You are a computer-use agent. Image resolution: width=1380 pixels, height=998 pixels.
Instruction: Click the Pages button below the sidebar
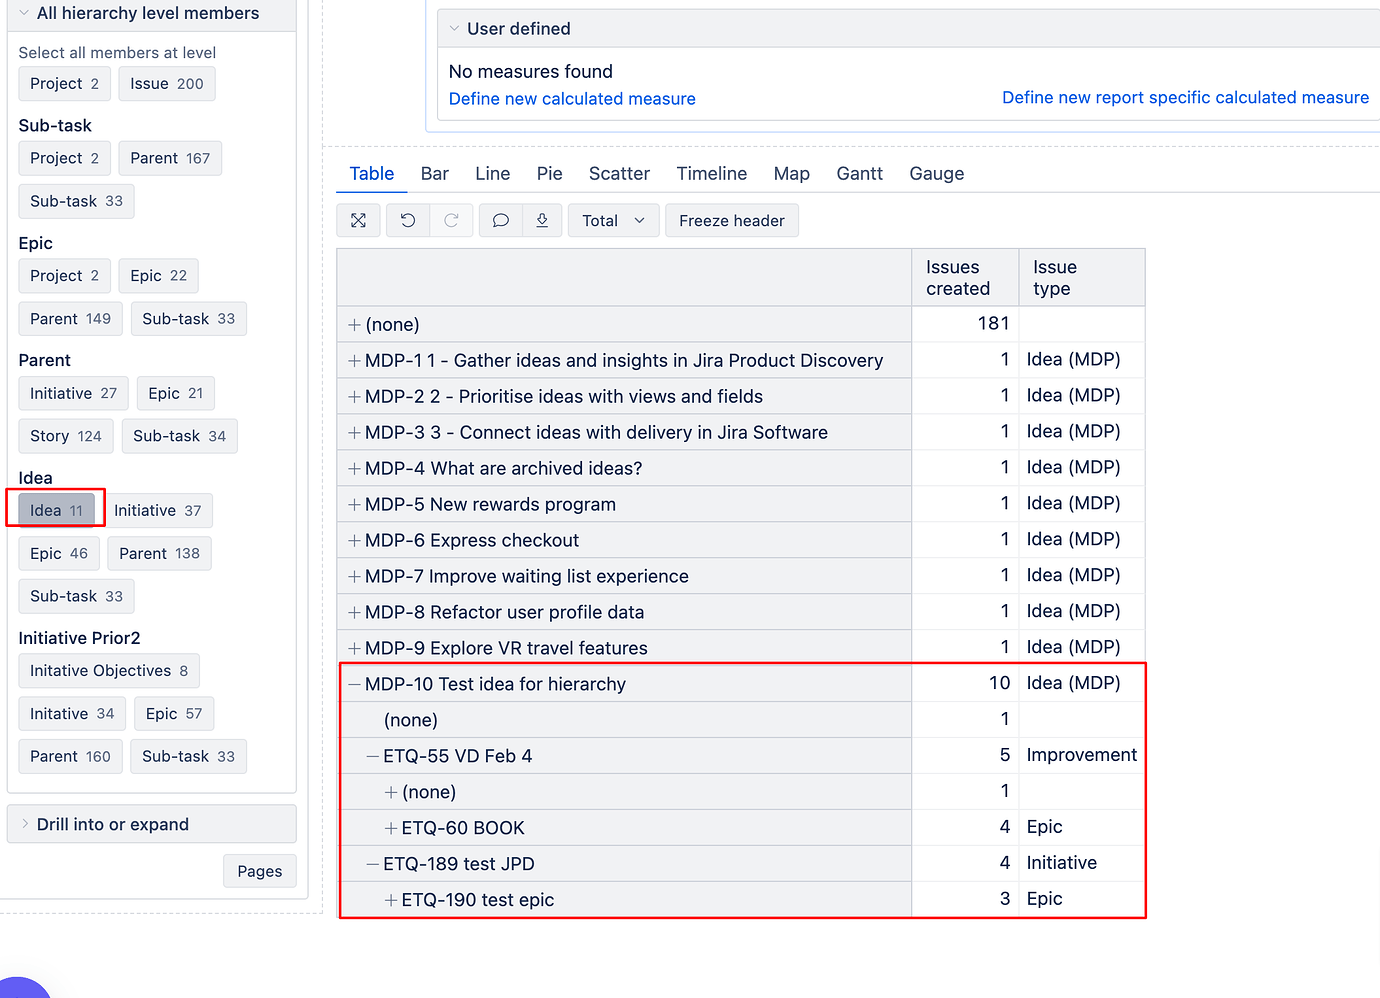[259, 871]
